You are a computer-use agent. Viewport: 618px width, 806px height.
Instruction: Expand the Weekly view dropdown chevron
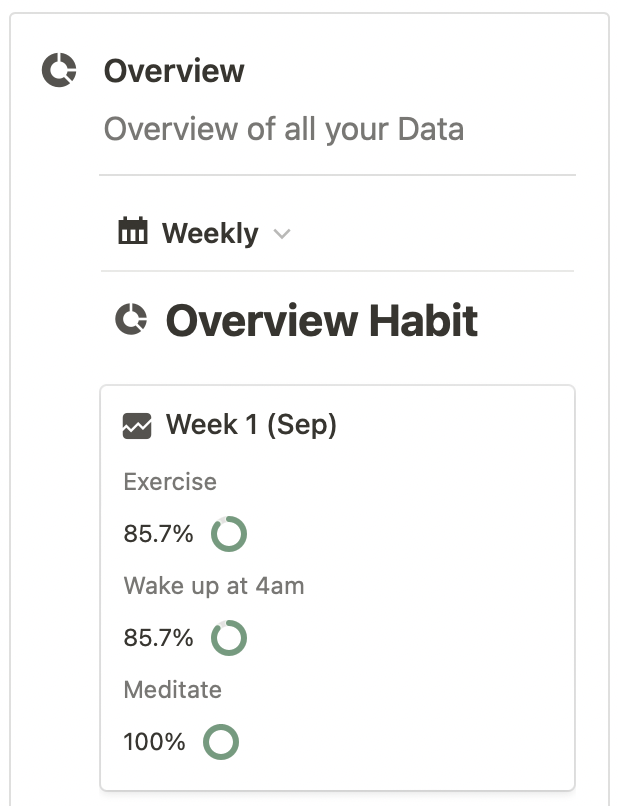pos(282,234)
